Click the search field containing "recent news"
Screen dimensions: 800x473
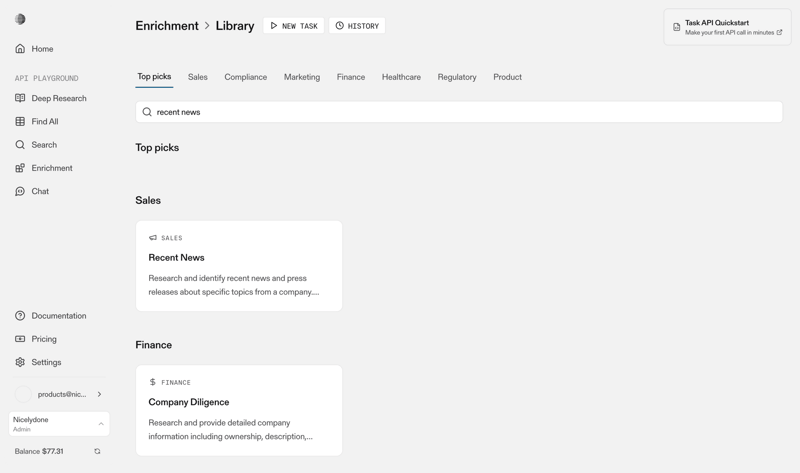(x=459, y=112)
